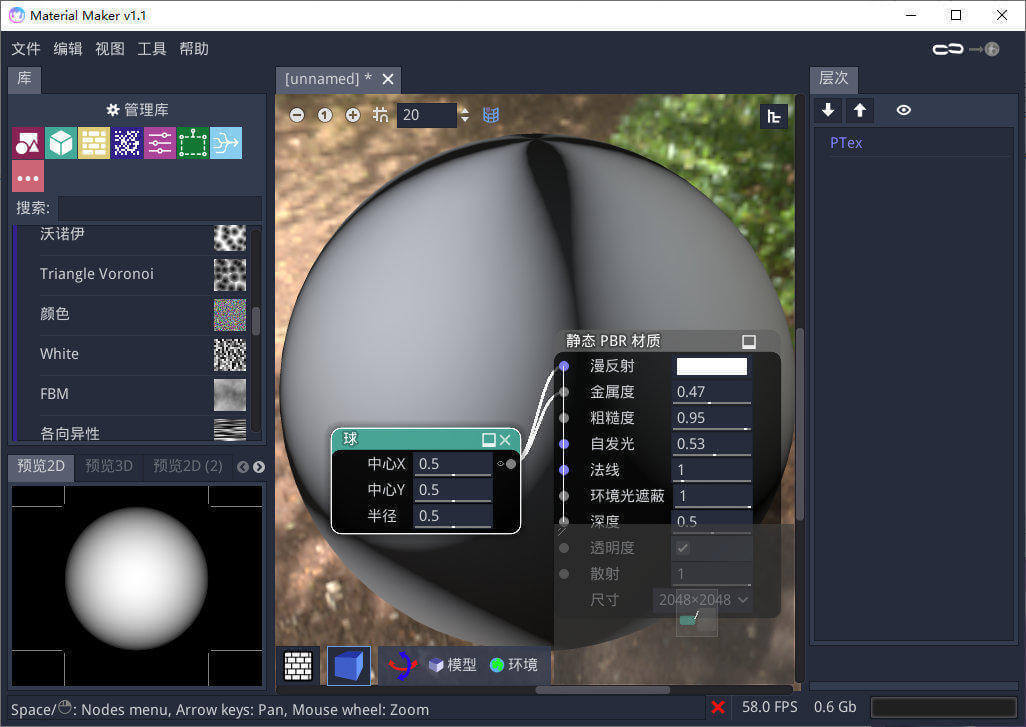Toggle layer visibility eye icon
This screenshot has height=727, width=1026.
tap(904, 110)
